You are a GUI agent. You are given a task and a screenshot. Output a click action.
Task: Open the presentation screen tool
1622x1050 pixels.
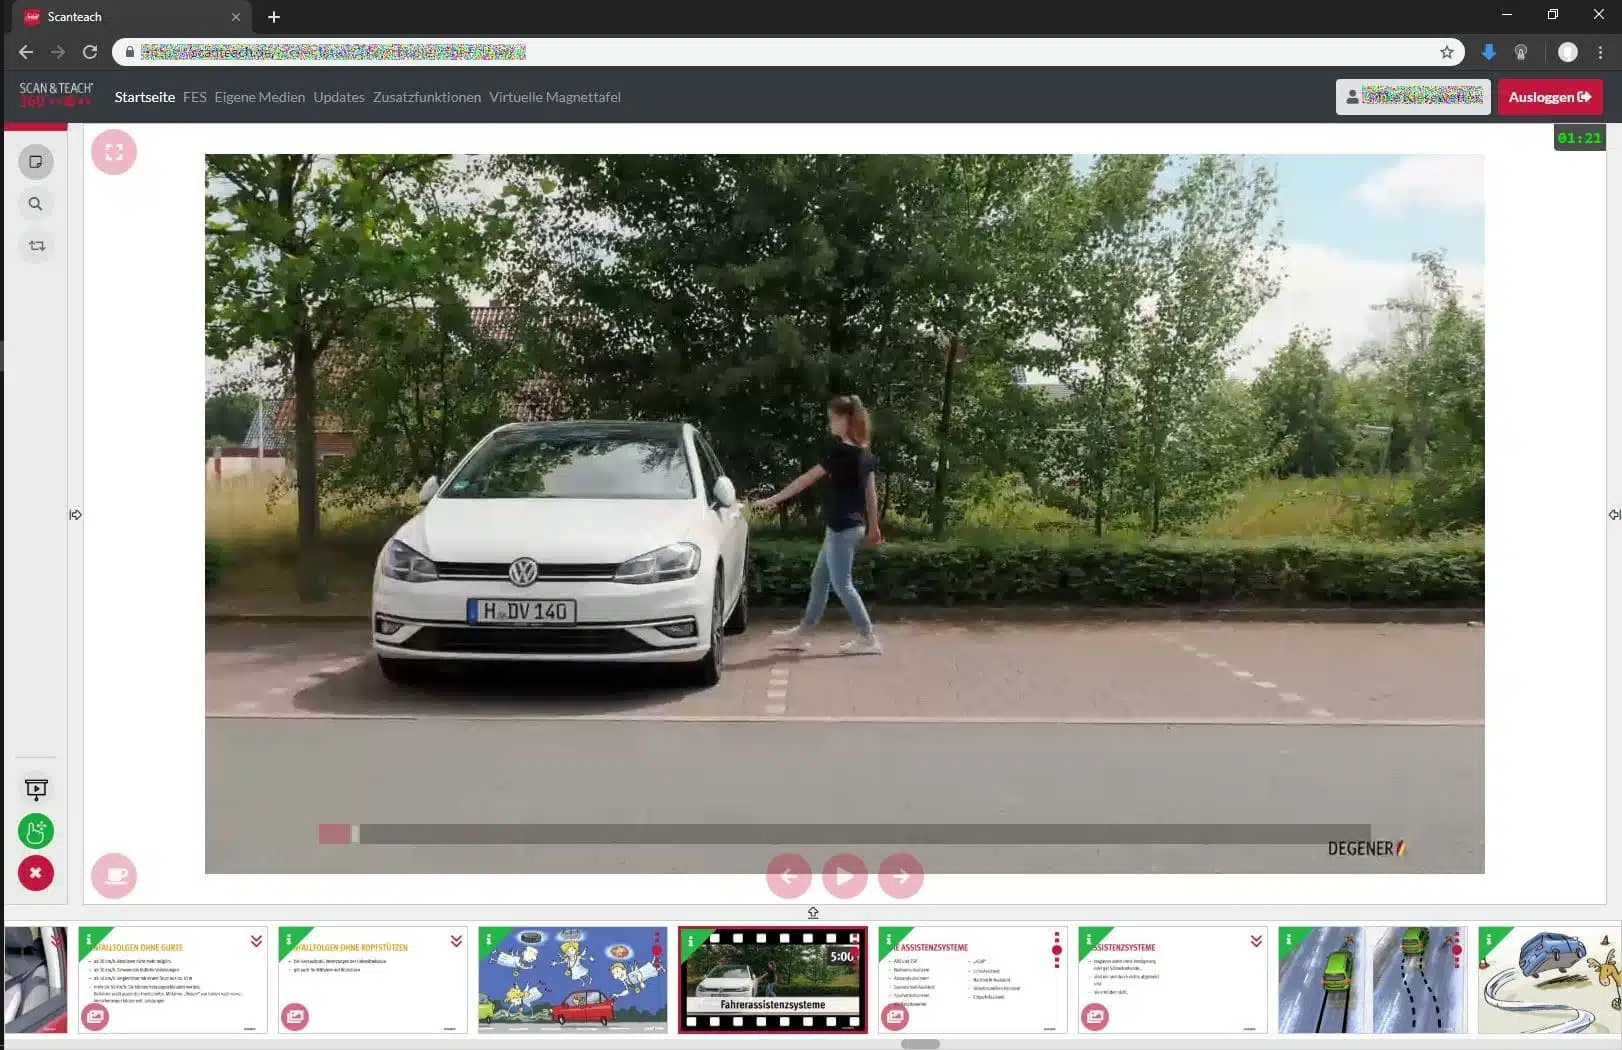pyautogui.click(x=36, y=790)
